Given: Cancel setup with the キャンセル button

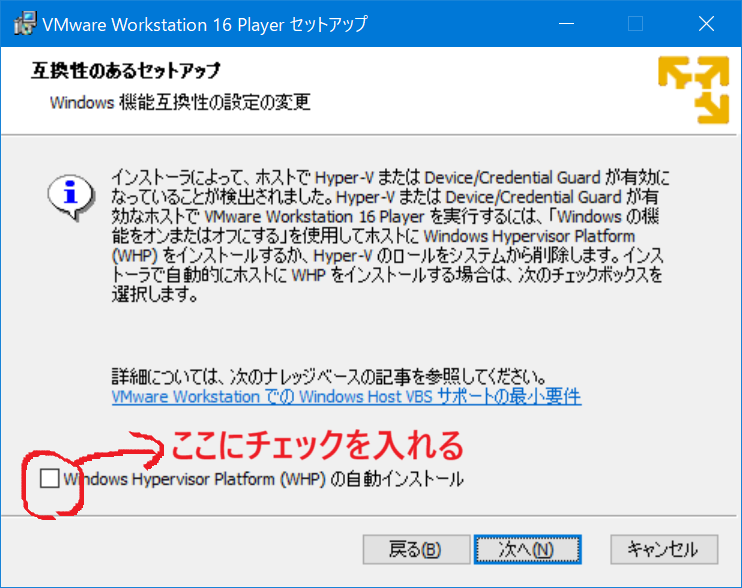Looking at the screenshot, I should 664,549.
